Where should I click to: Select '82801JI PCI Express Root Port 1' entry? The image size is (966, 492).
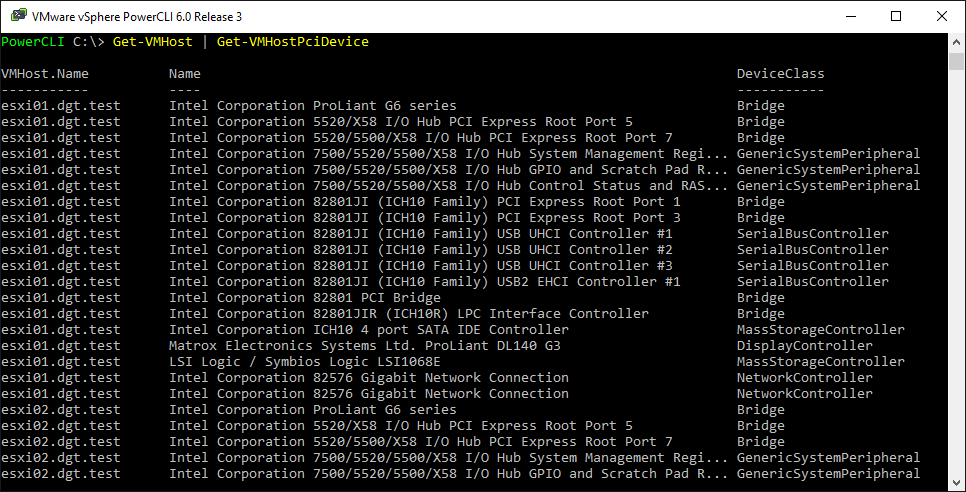click(x=425, y=202)
